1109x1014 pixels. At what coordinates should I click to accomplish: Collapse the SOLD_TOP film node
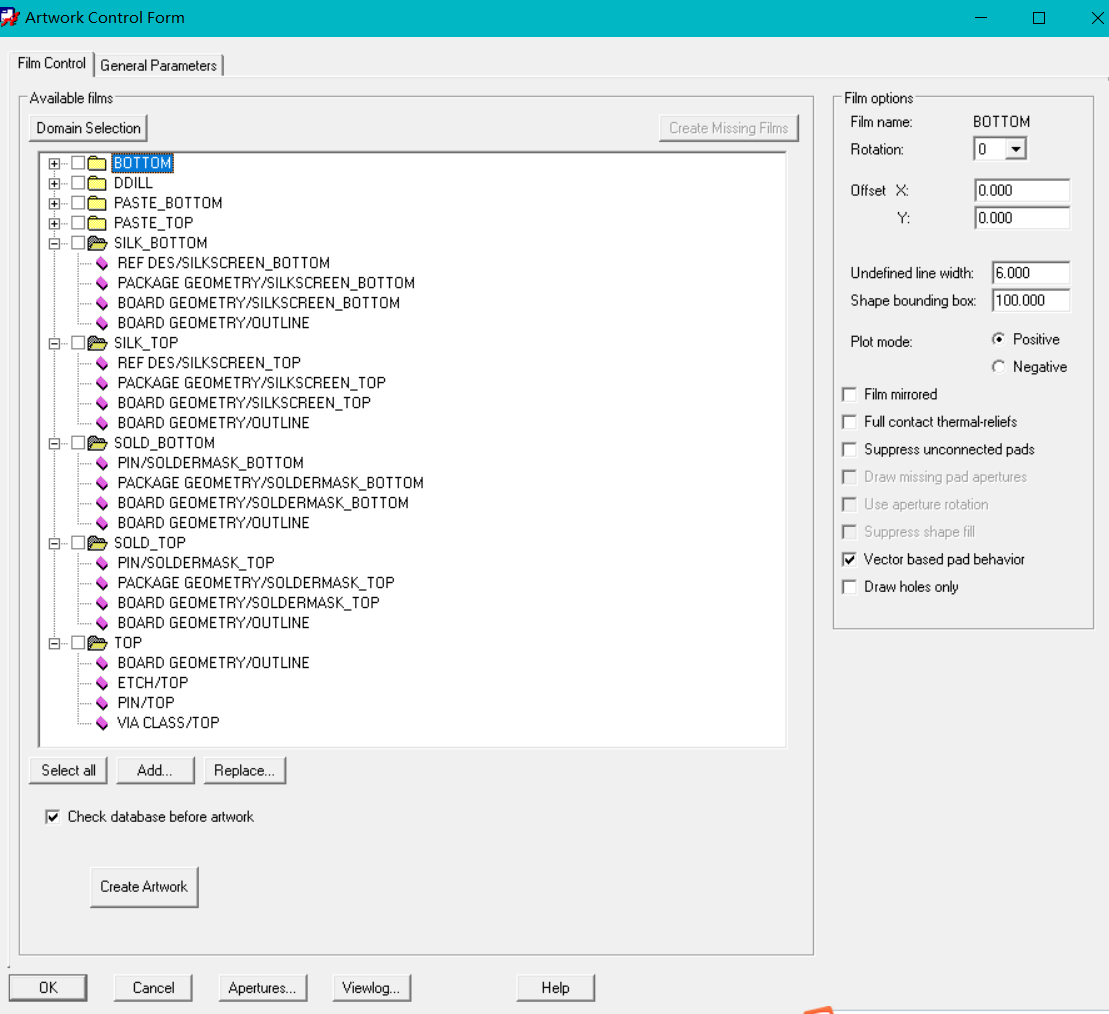(54, 543)
